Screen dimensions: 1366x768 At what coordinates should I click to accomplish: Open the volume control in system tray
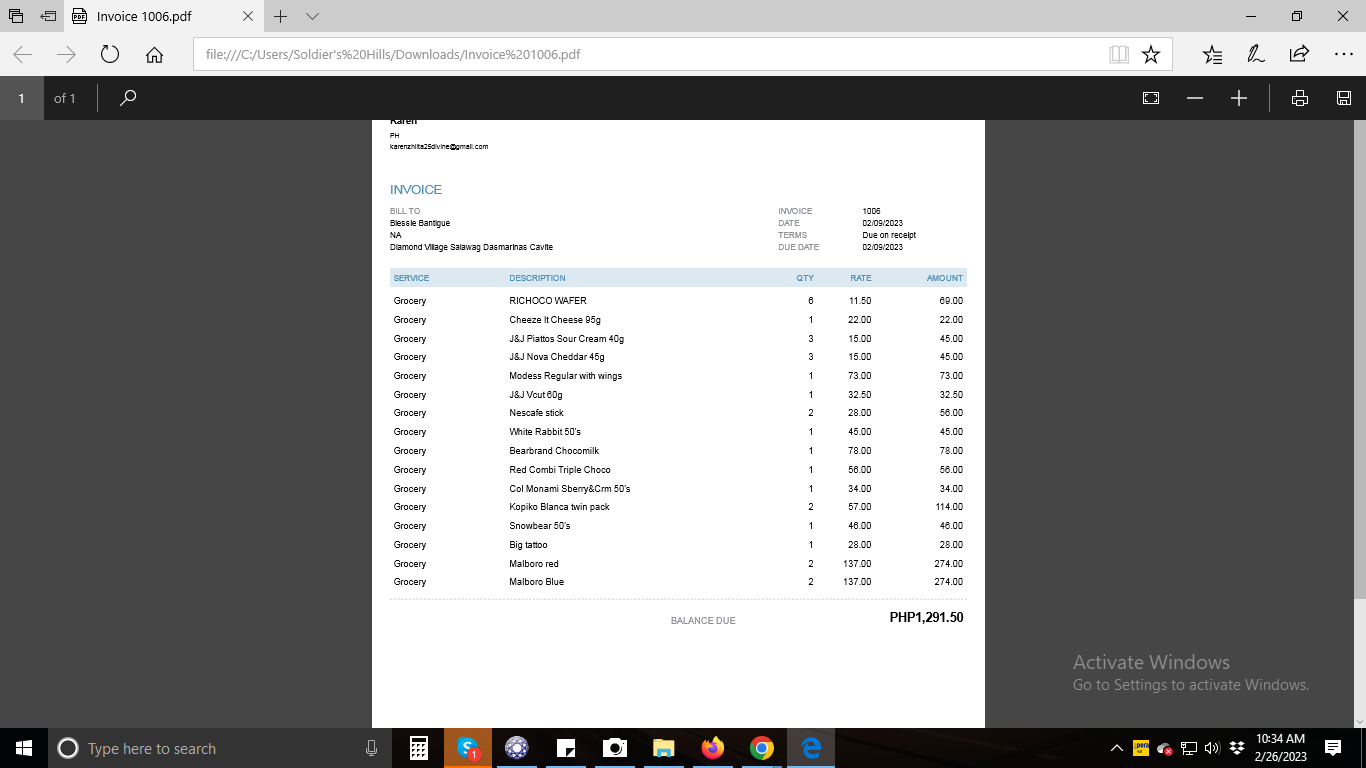(x=1213, y=748)
